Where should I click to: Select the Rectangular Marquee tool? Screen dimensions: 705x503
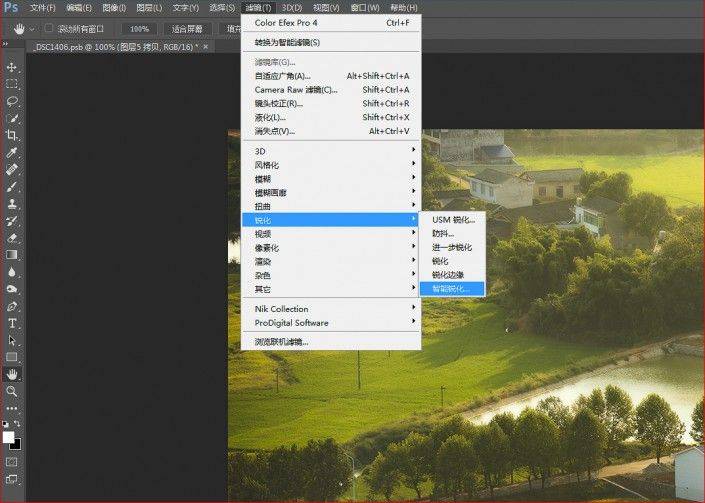point(13,84)
